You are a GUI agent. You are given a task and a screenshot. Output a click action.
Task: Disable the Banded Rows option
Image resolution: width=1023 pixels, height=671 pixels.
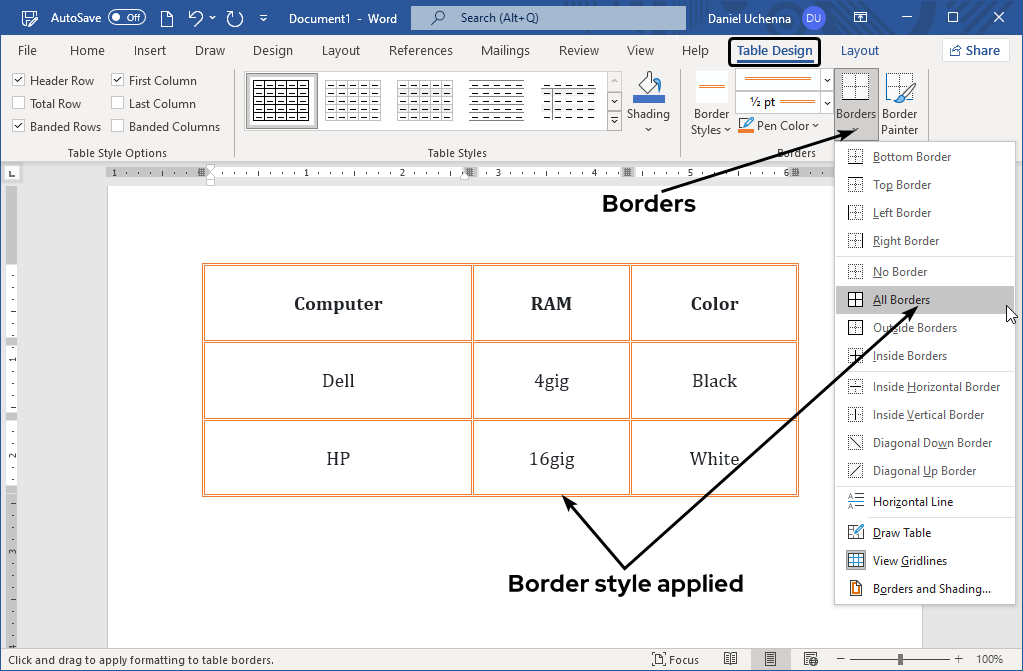pos(18,126)
